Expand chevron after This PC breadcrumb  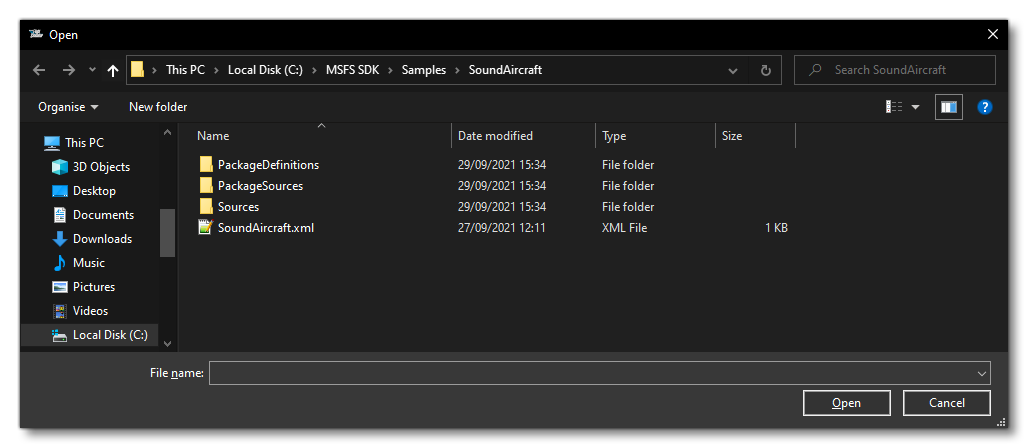[x=217, y=70]
